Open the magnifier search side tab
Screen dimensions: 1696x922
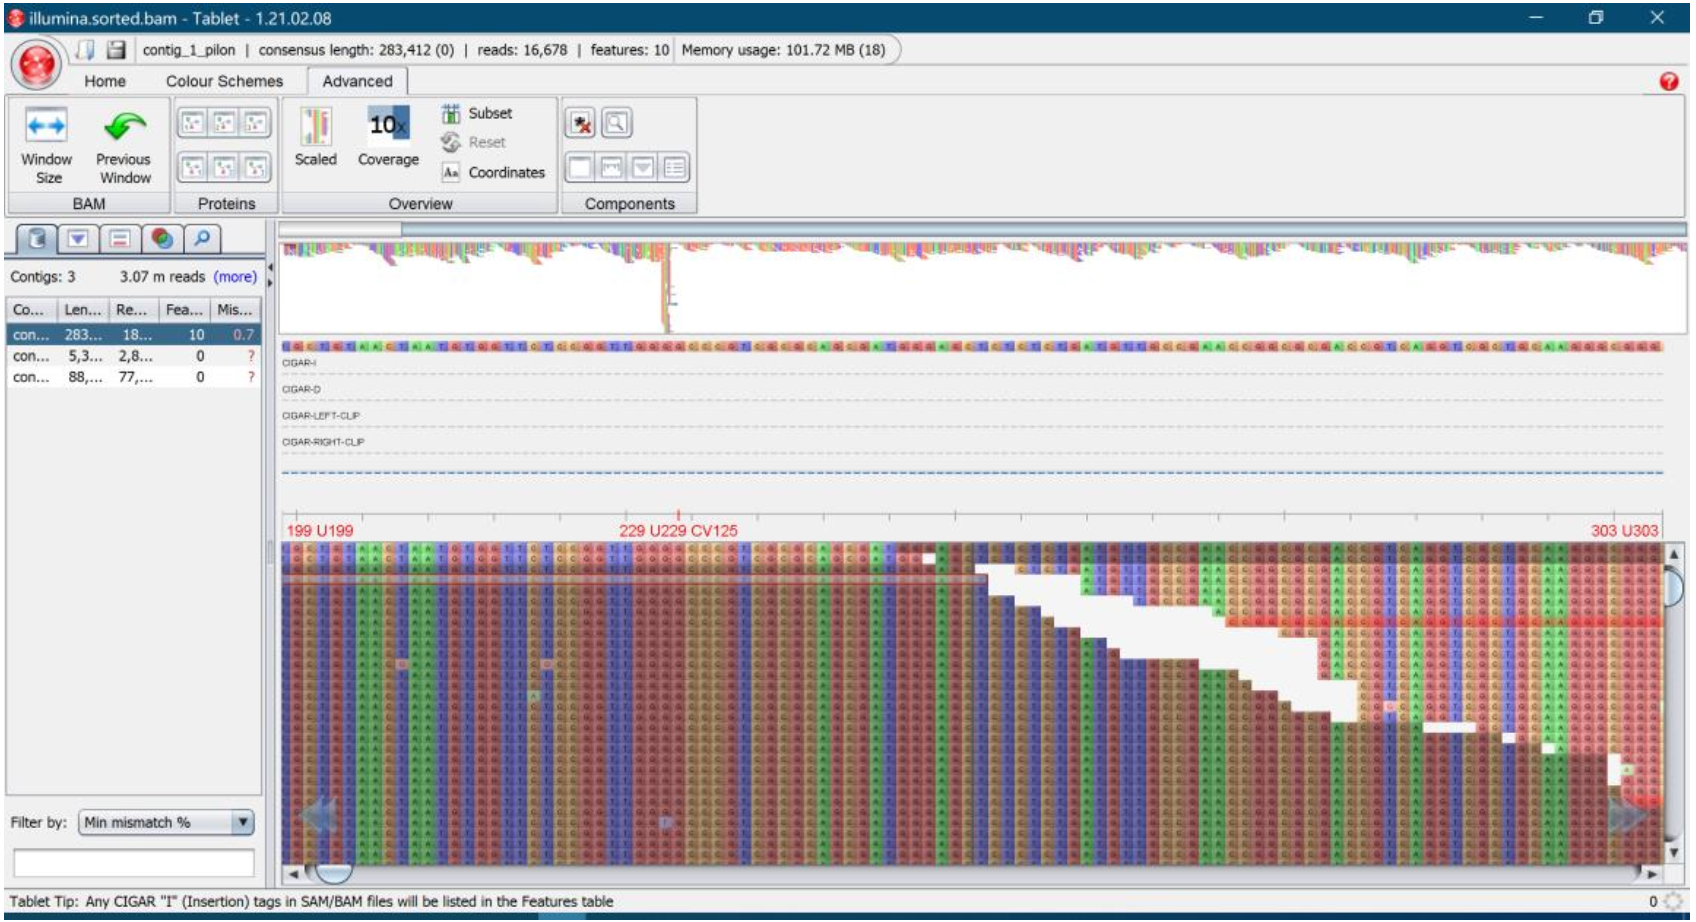click(202, 238)
